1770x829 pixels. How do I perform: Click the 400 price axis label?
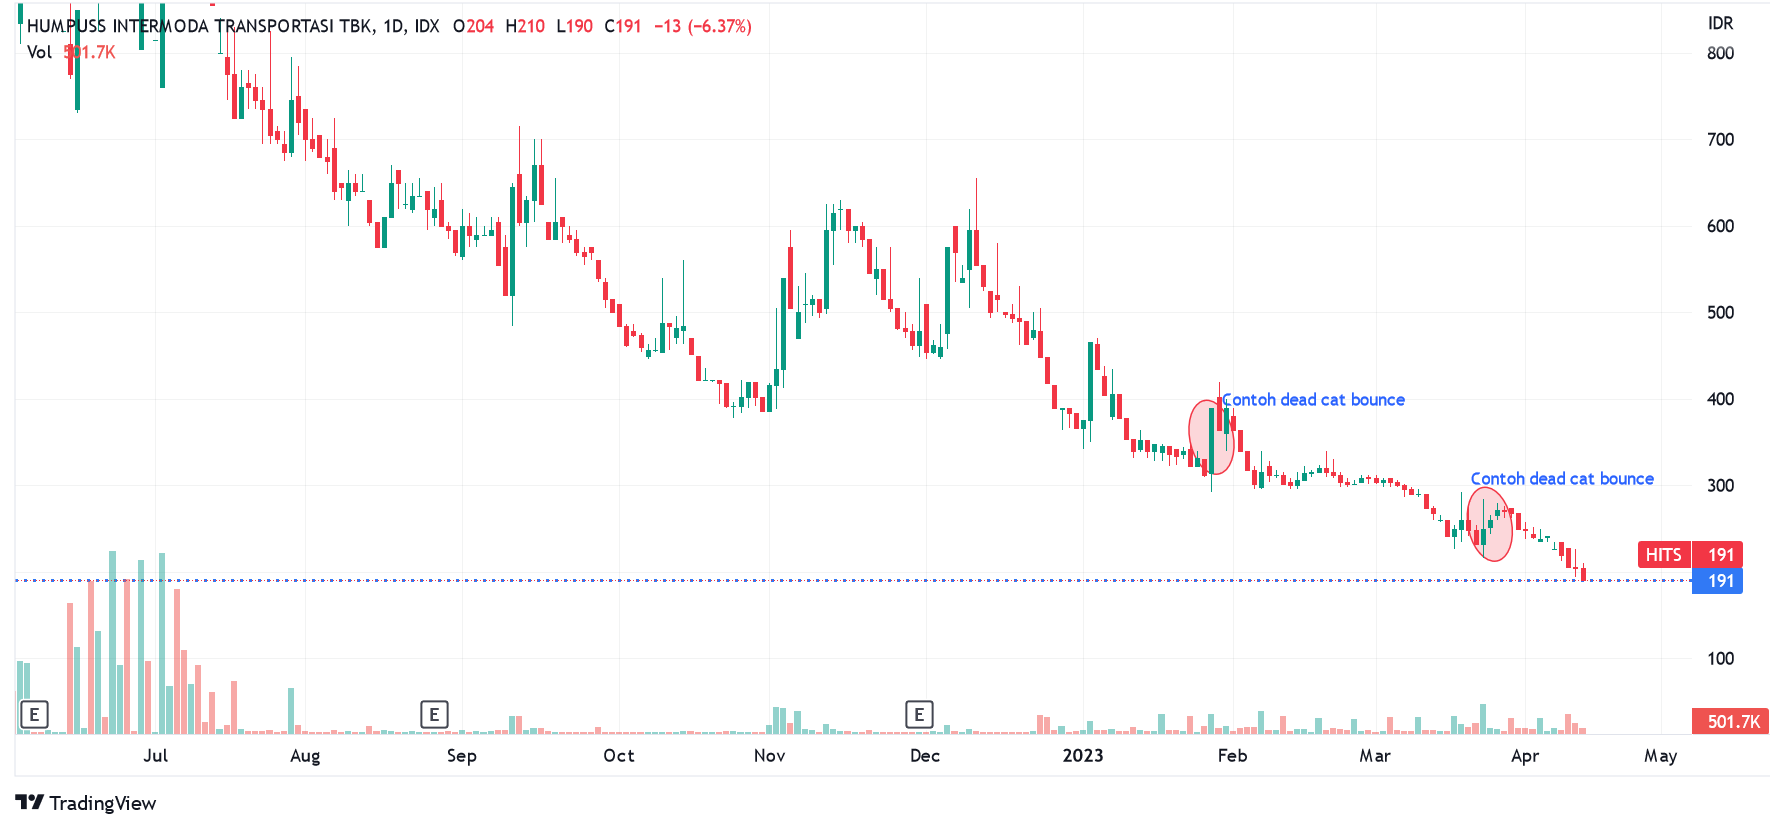1720,399
